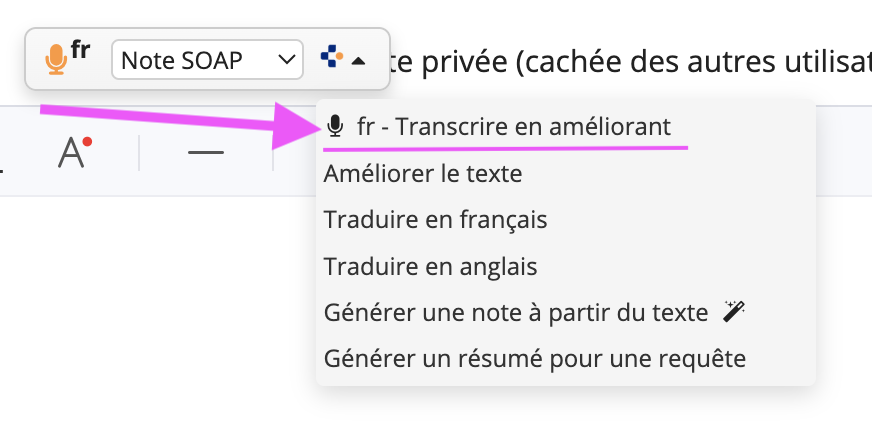Viewport: 872px width, 436px height.
Task: Start dictation with the orange microphone icon
Action: point(56,60)
